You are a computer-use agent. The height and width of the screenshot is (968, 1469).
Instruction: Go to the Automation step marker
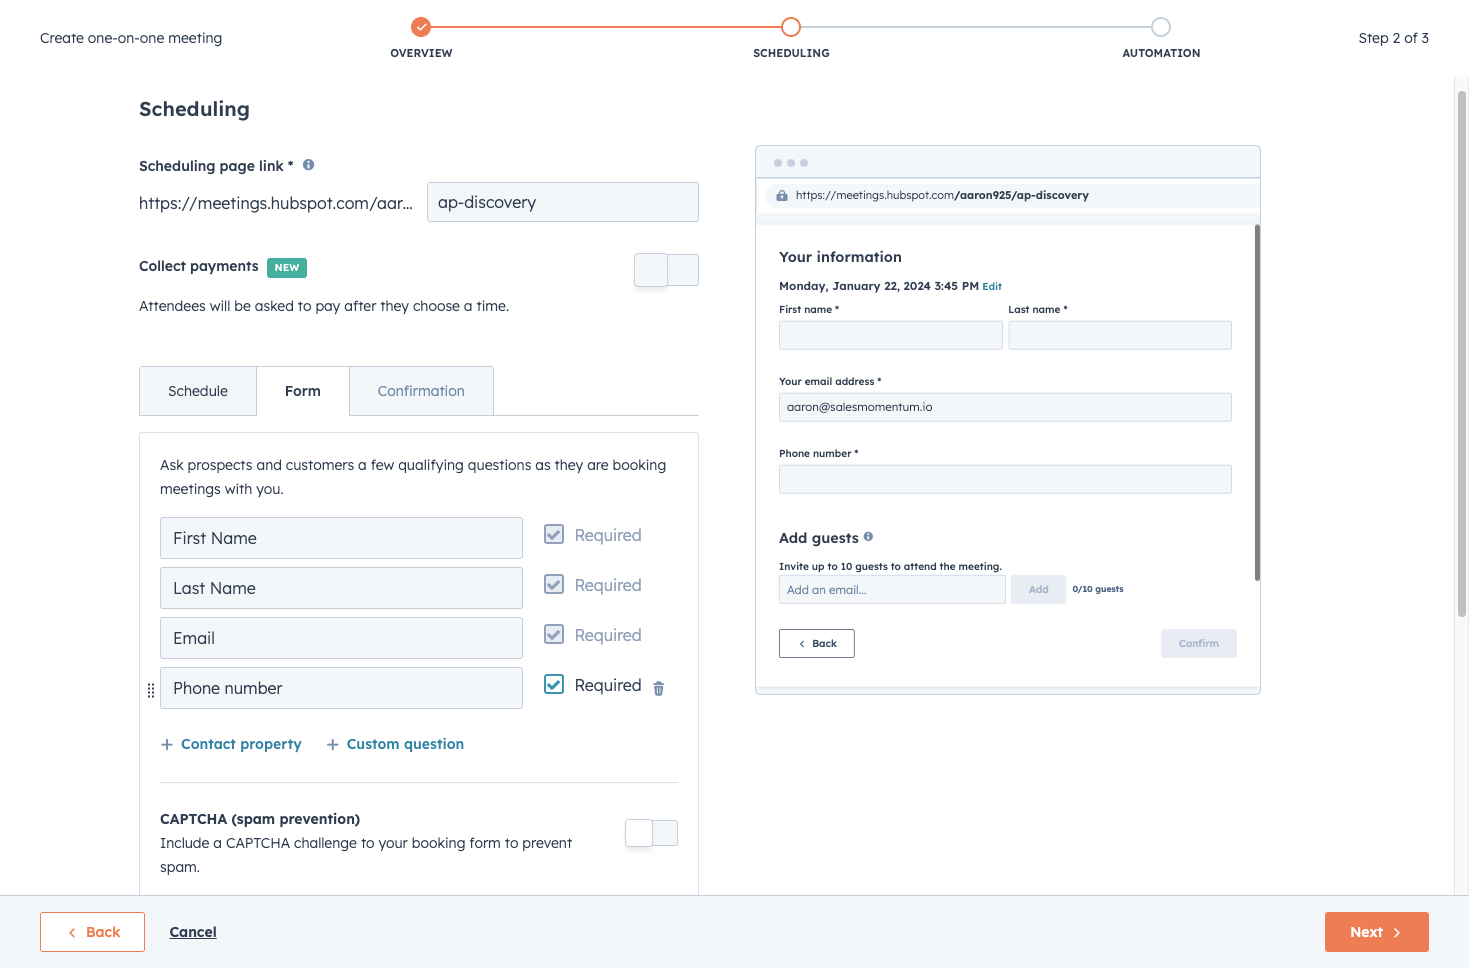1160,27
